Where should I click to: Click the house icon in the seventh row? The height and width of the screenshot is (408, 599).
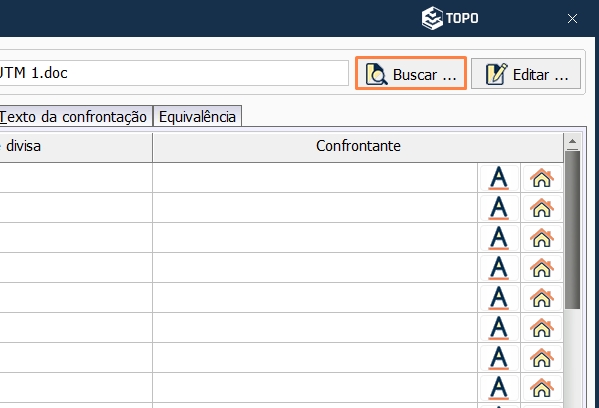tap(542, 358)
